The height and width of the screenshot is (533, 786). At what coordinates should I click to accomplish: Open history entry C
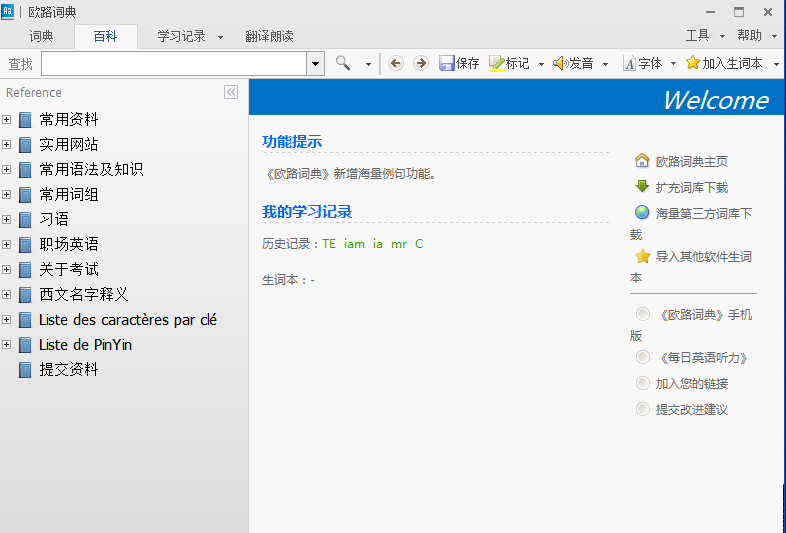[419, 244]
